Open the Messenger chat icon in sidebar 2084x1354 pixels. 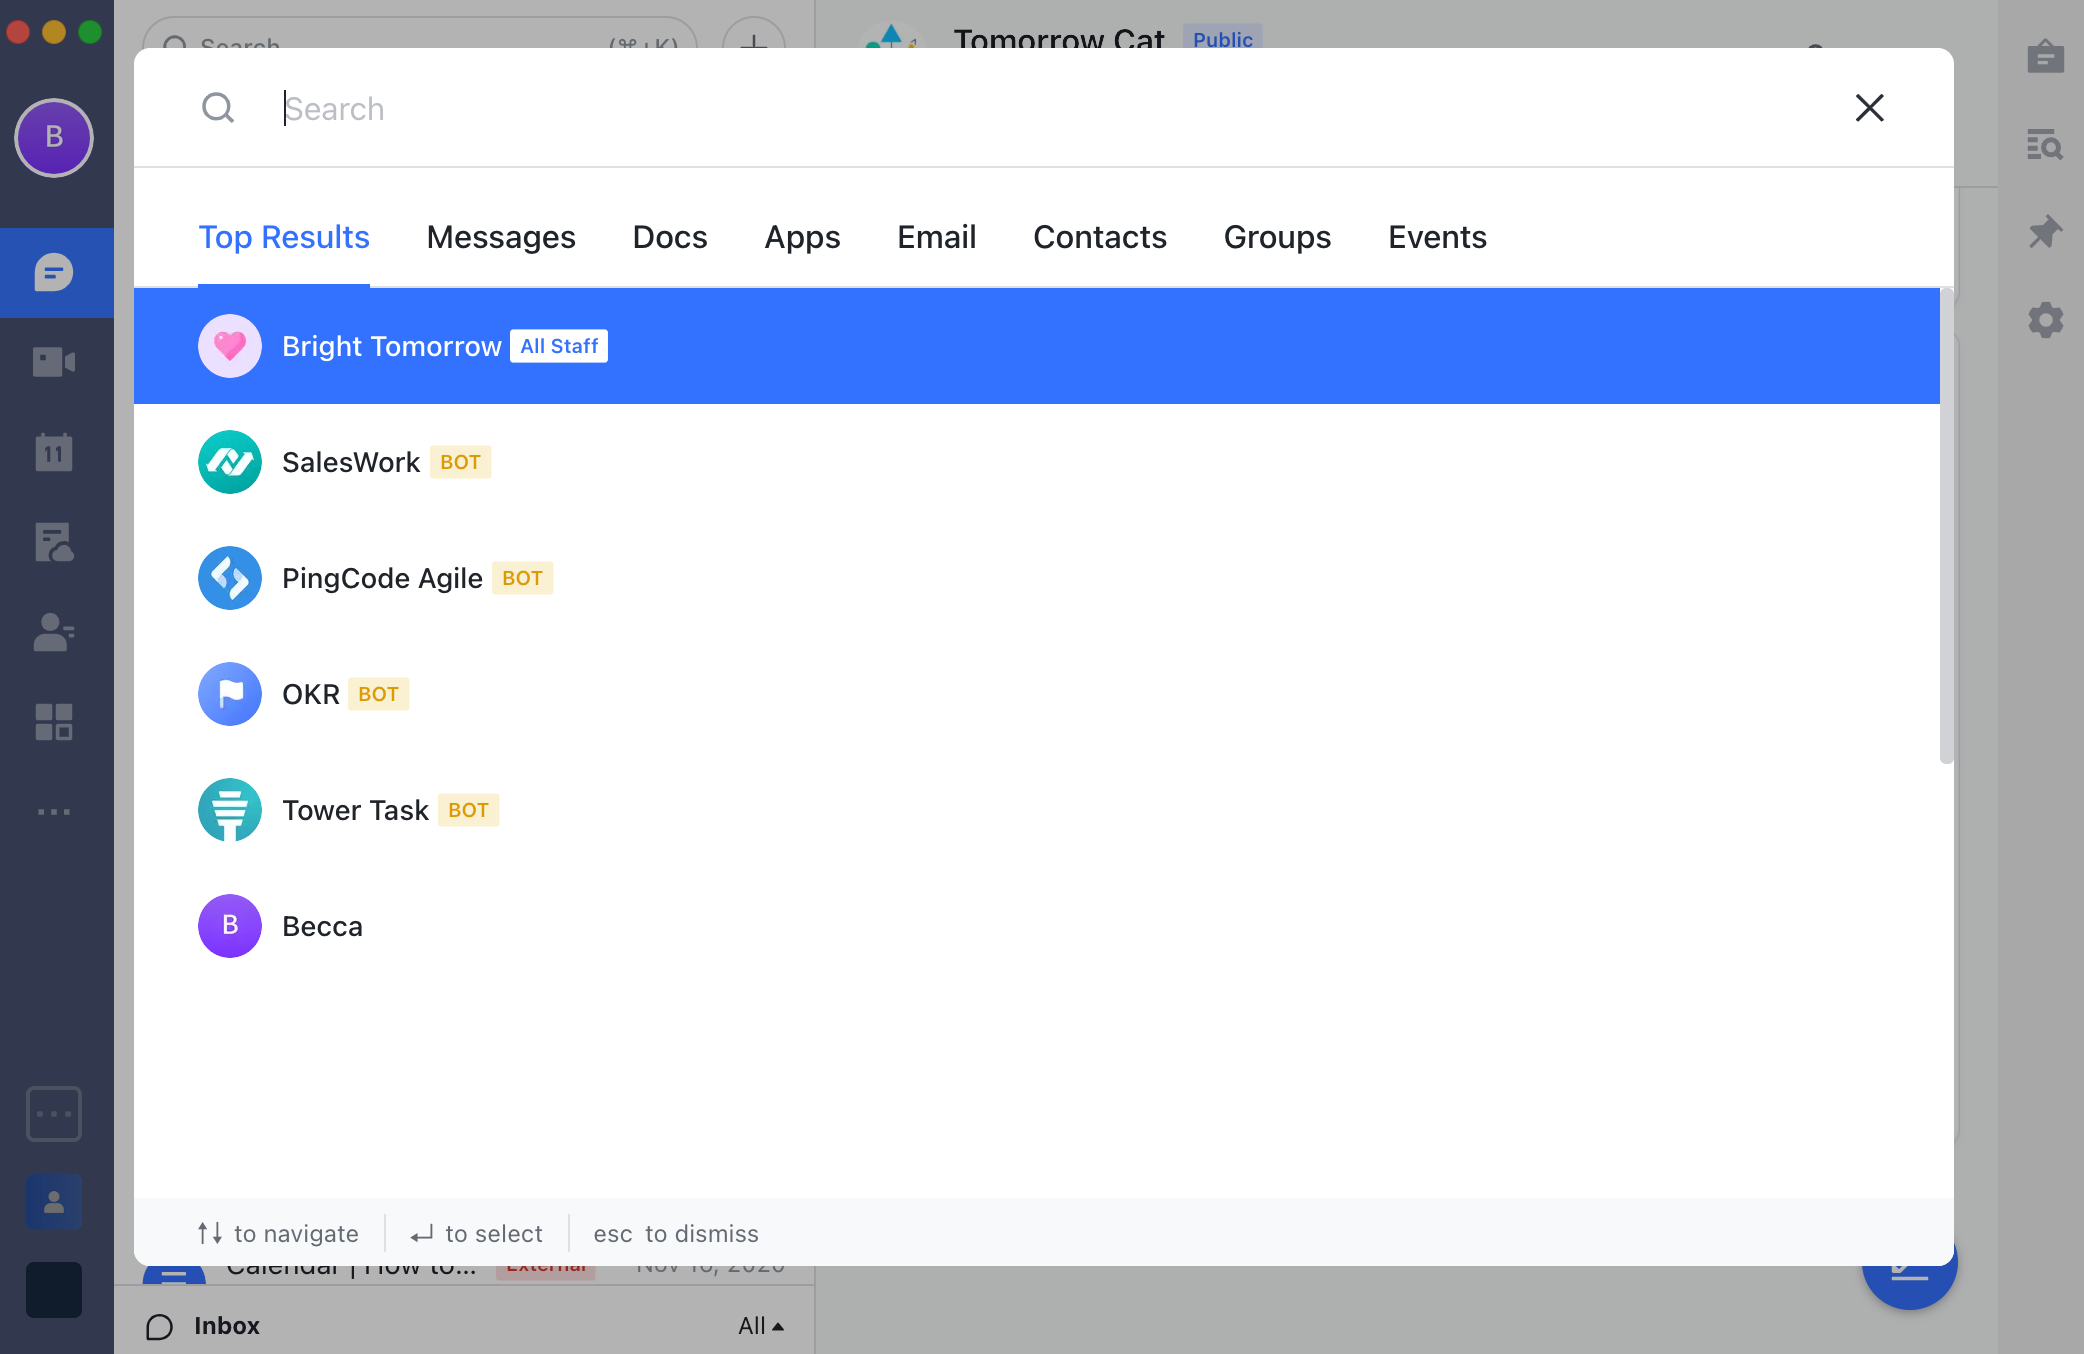point(54,272)
